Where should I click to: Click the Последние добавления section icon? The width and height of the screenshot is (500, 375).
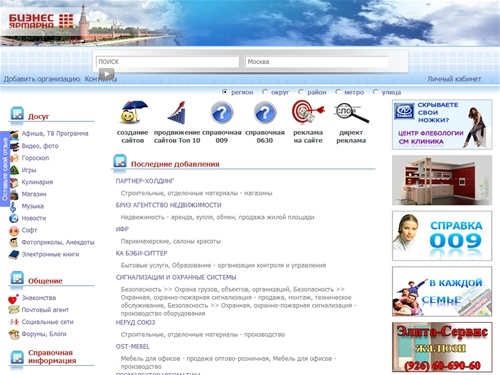click(120, 162)
